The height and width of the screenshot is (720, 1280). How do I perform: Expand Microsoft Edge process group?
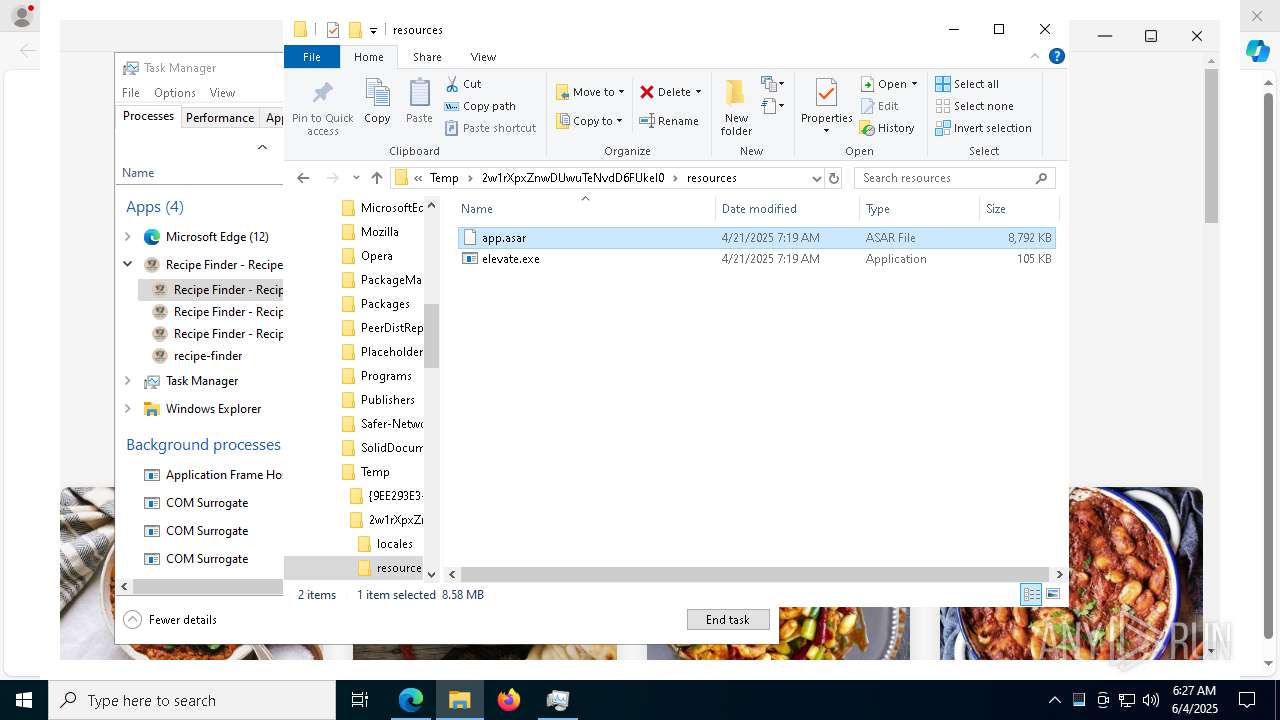(127, 237)
